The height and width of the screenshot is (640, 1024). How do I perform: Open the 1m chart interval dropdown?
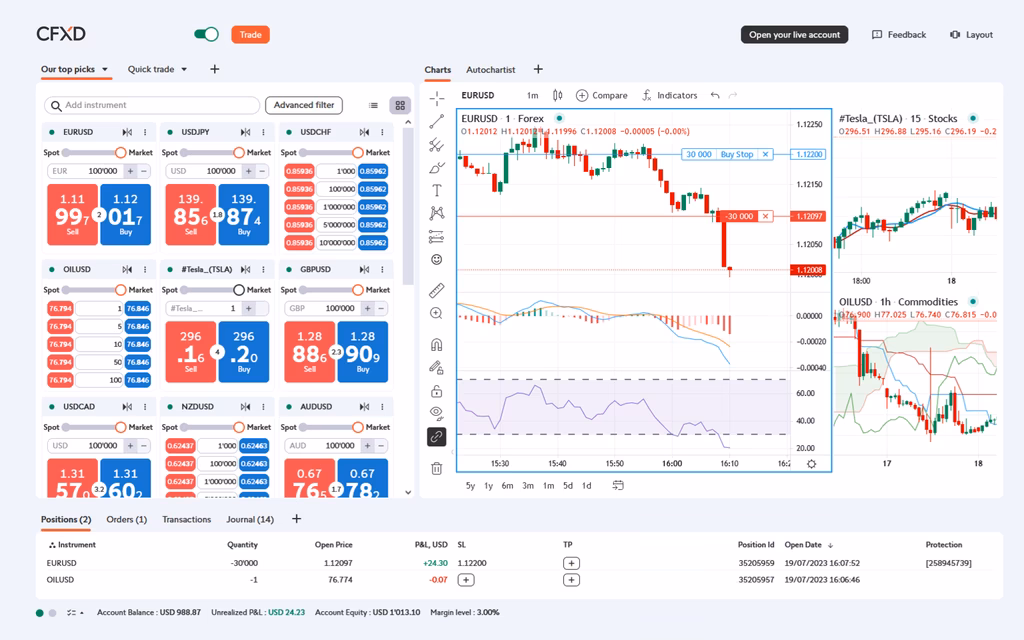532,96
